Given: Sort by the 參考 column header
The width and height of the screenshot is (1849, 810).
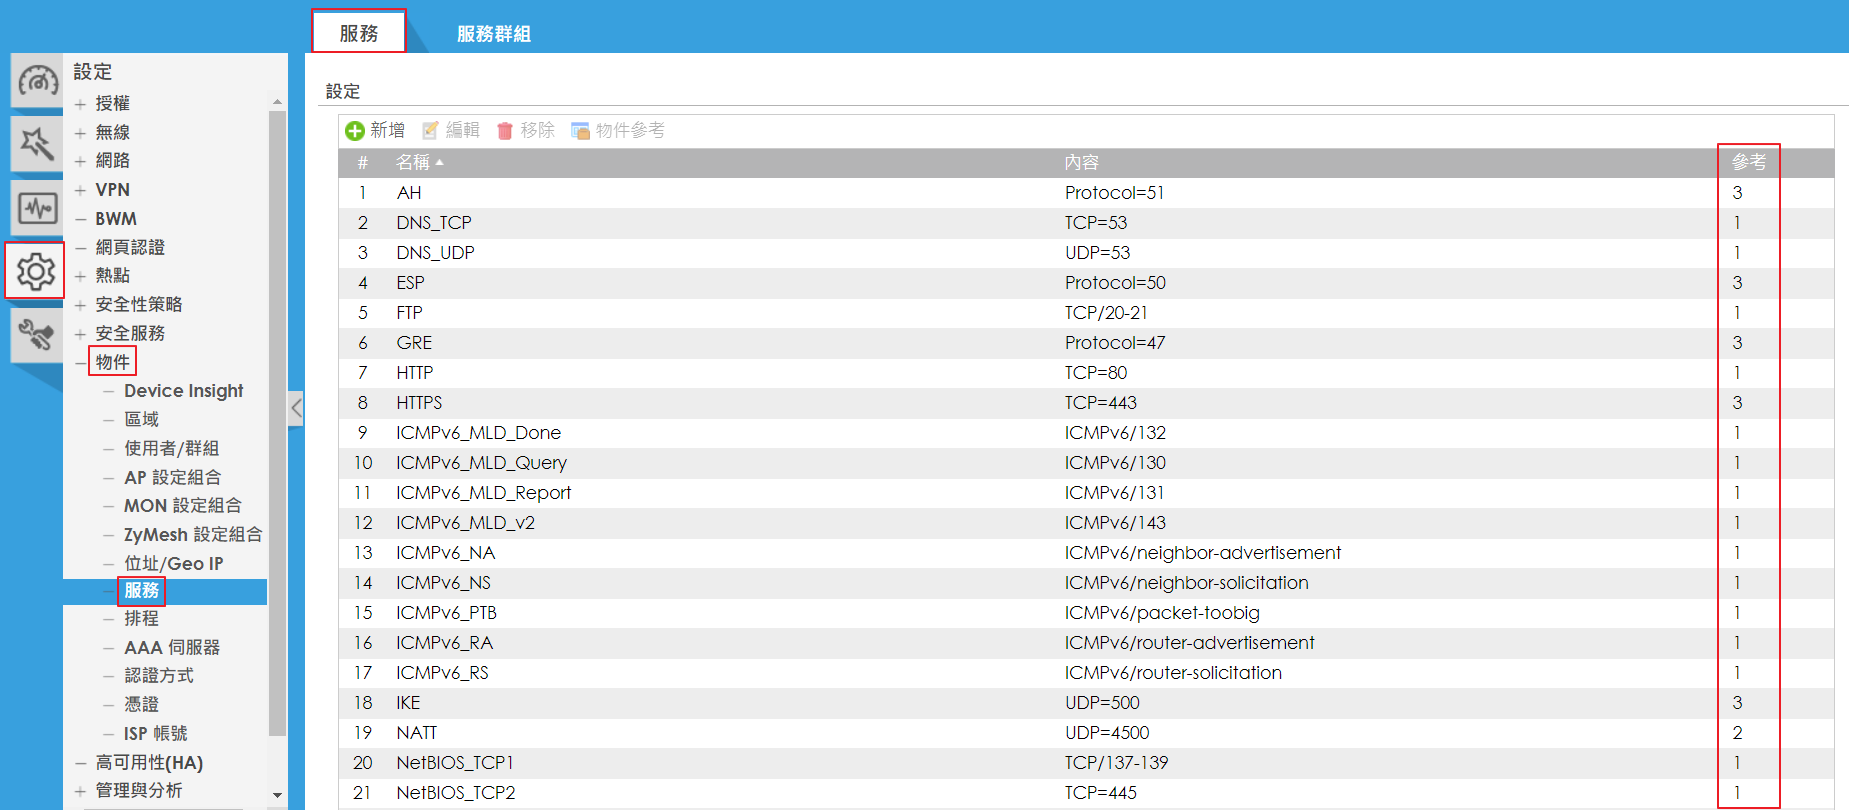Looking at the screenshot, I should [1749, 162].
